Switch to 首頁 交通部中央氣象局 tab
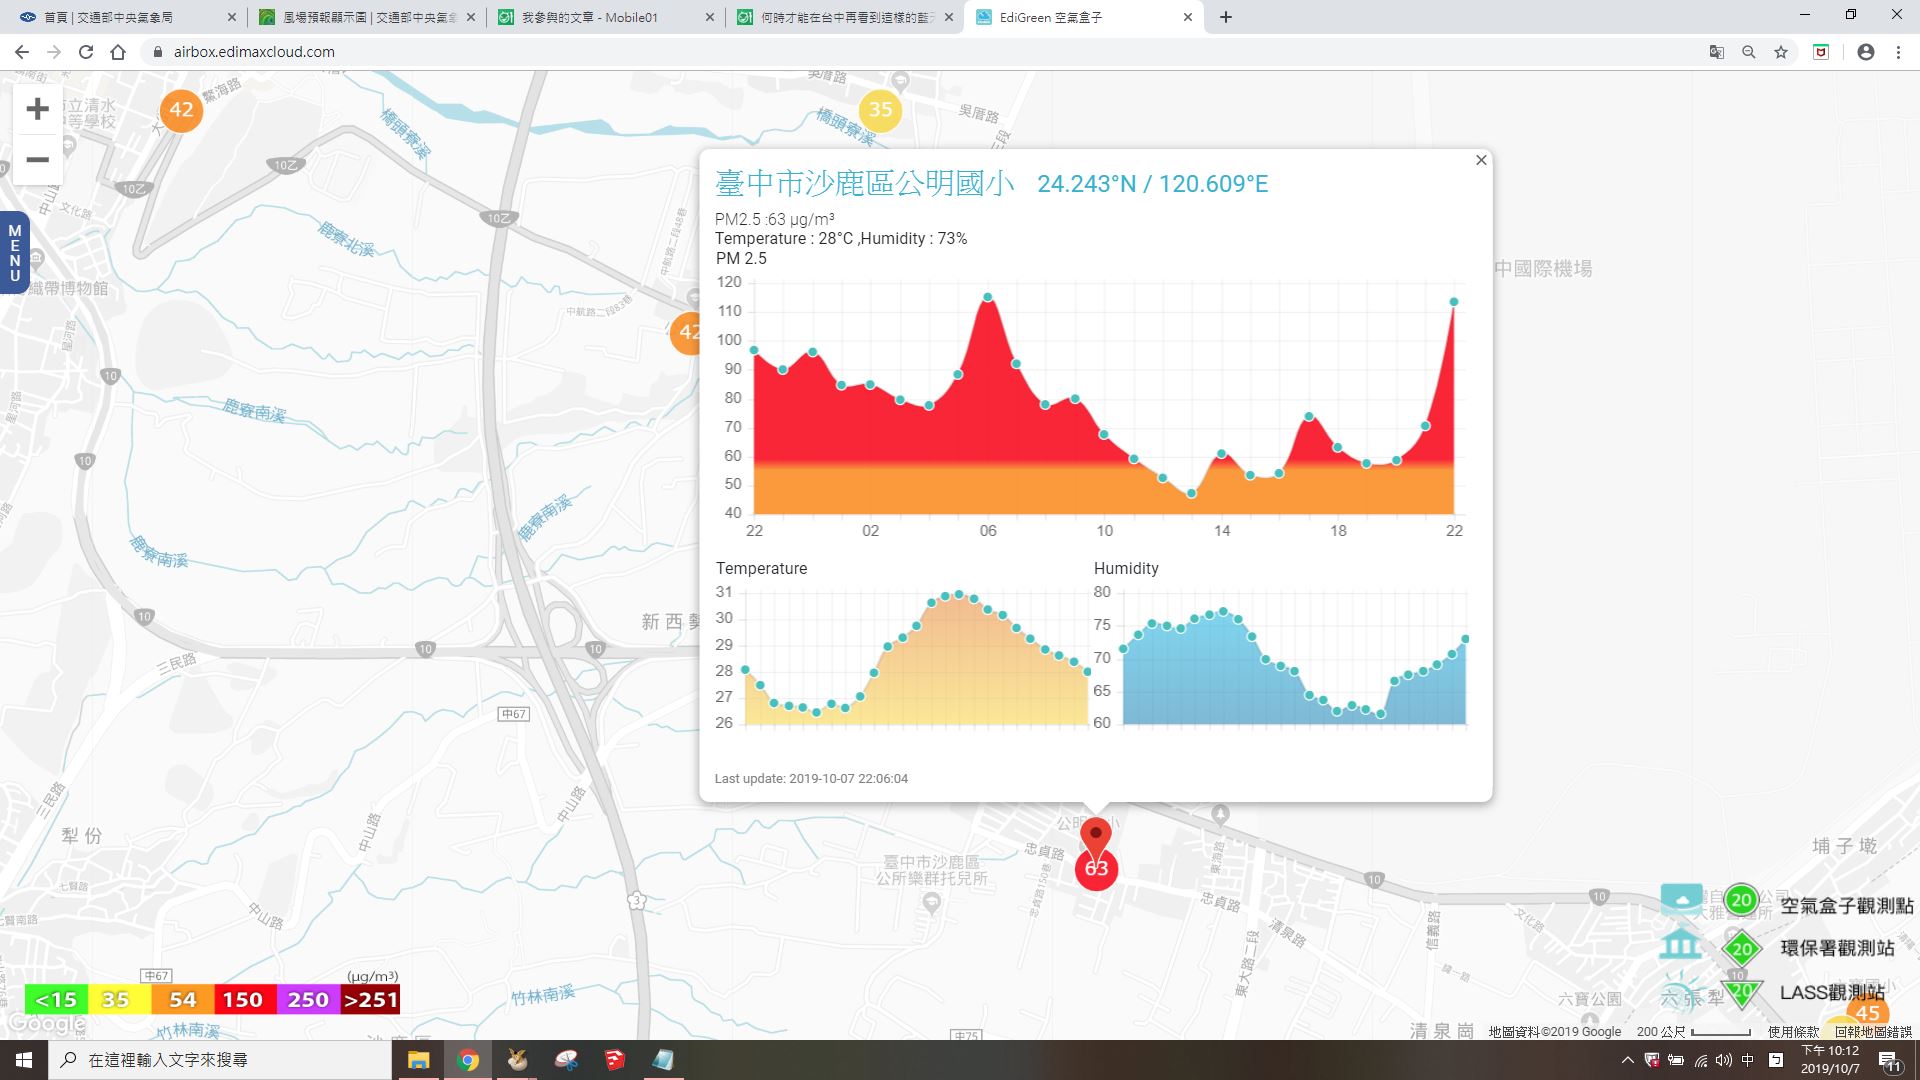1920x1080 pixels. (120, 17)
